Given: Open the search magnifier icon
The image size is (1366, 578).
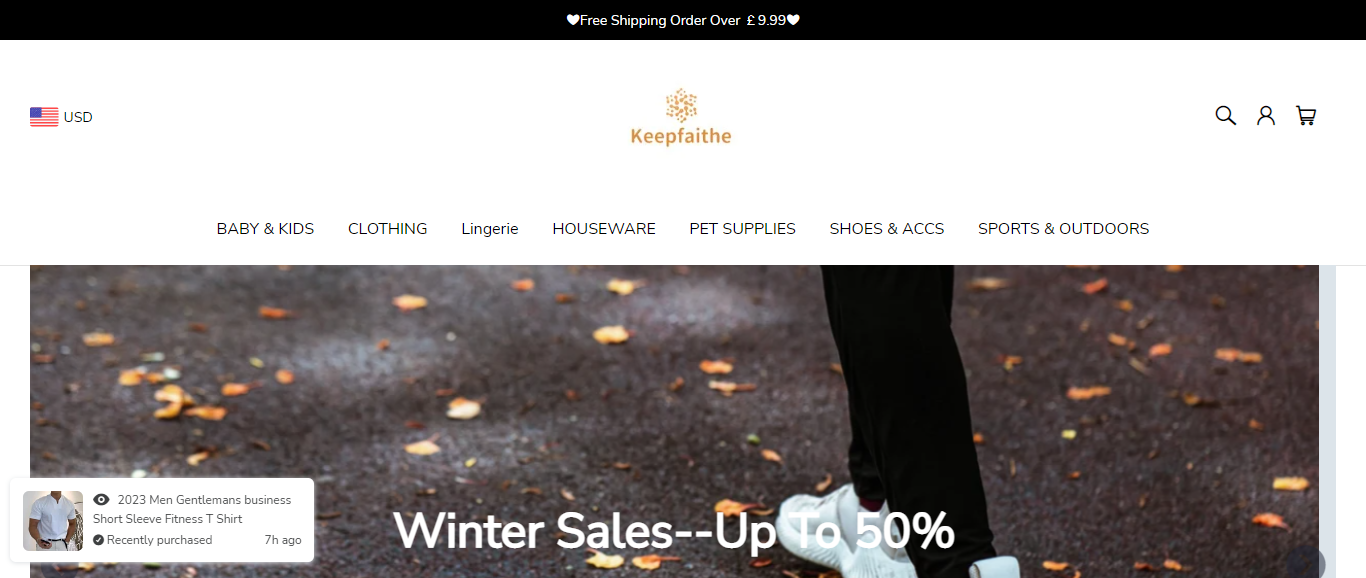Looking at the screenshot, I should click(1225, 116).
